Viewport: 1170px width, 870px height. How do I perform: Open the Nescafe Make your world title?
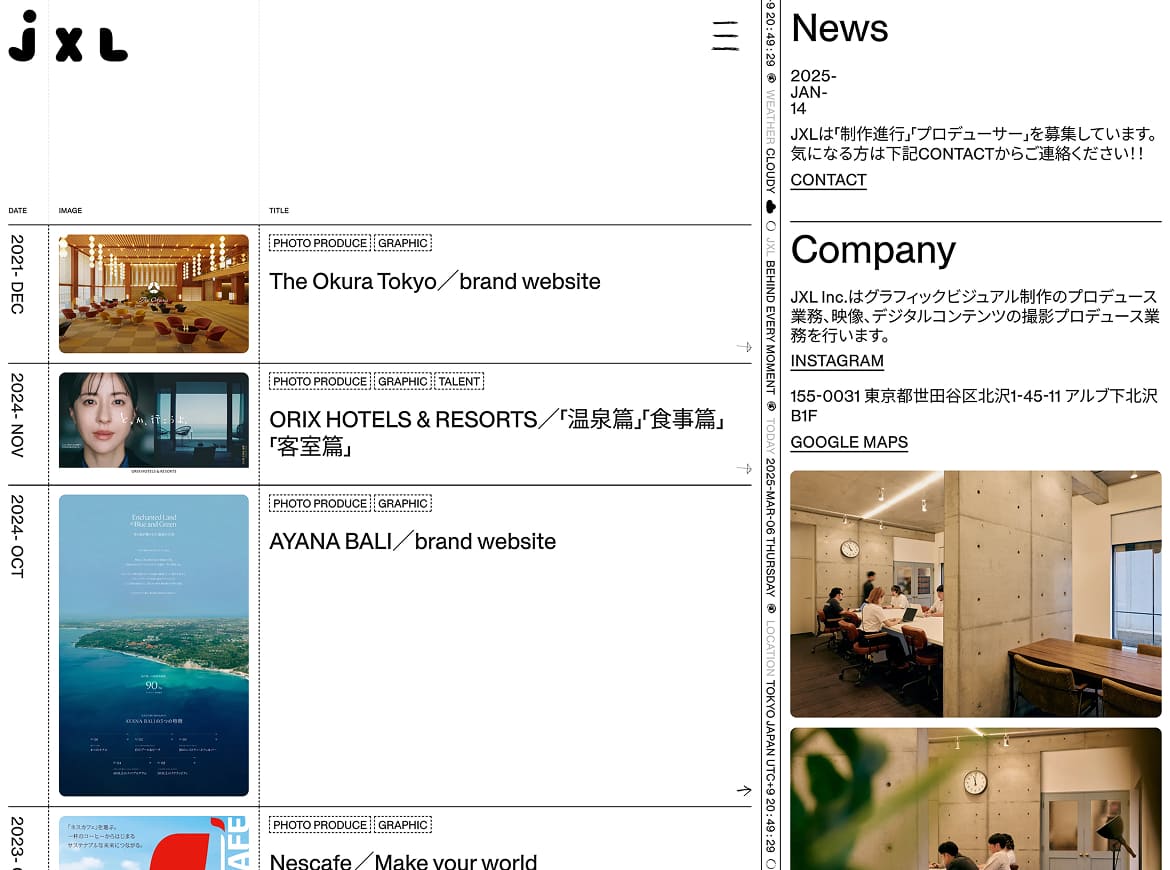[x=403, y=861]
